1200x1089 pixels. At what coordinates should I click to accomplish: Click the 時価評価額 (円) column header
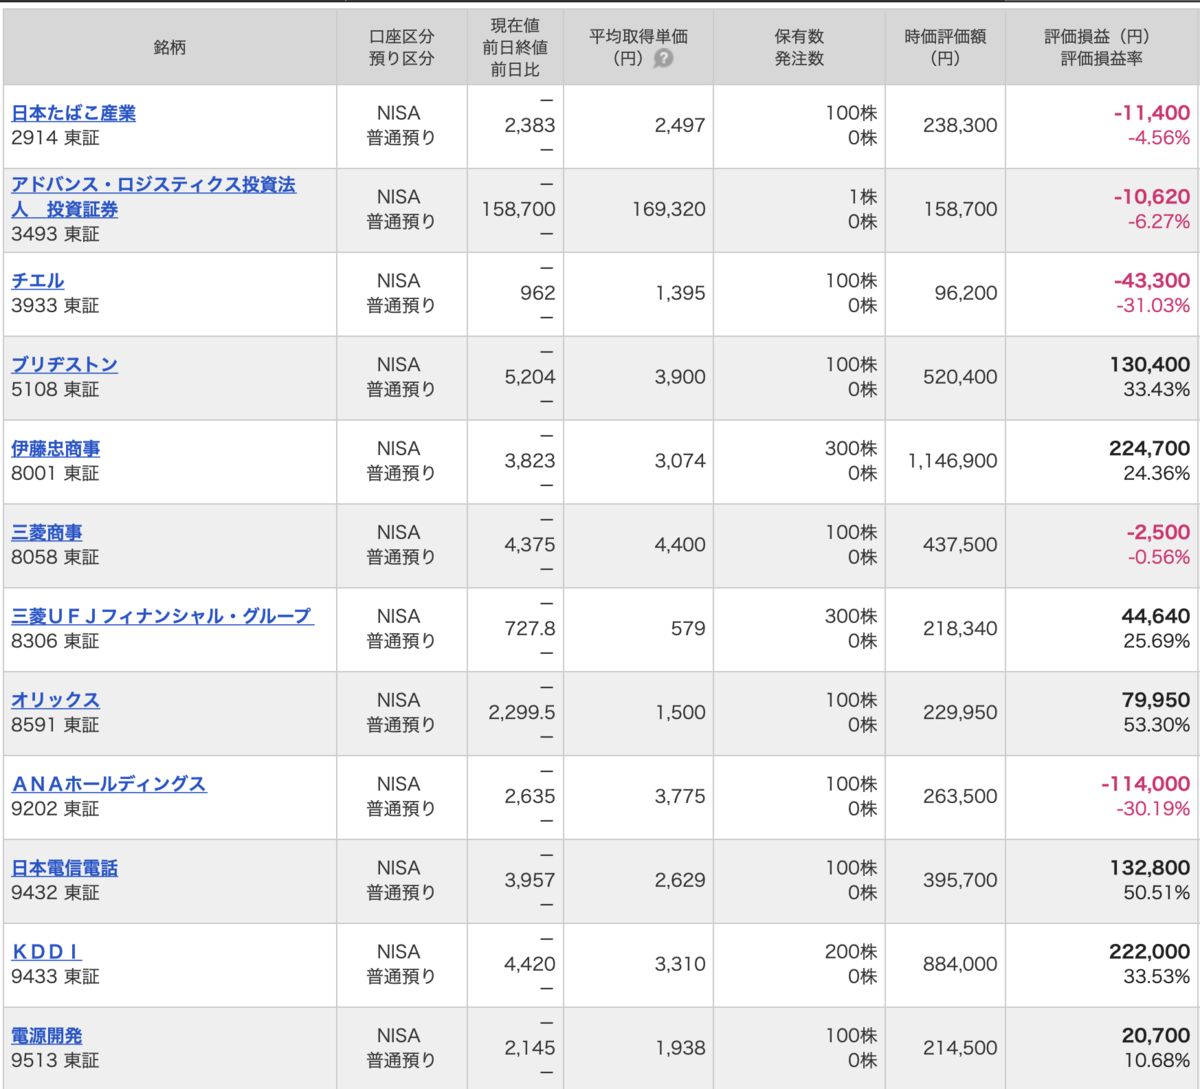[945, 47]
